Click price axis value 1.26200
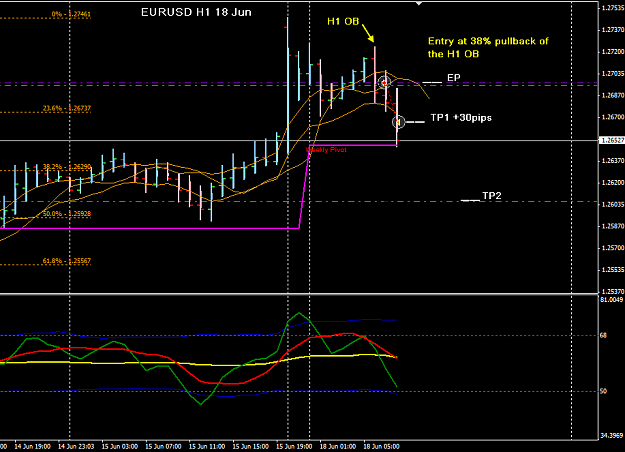This screenshot has width=625, height=452. (612, 183)
